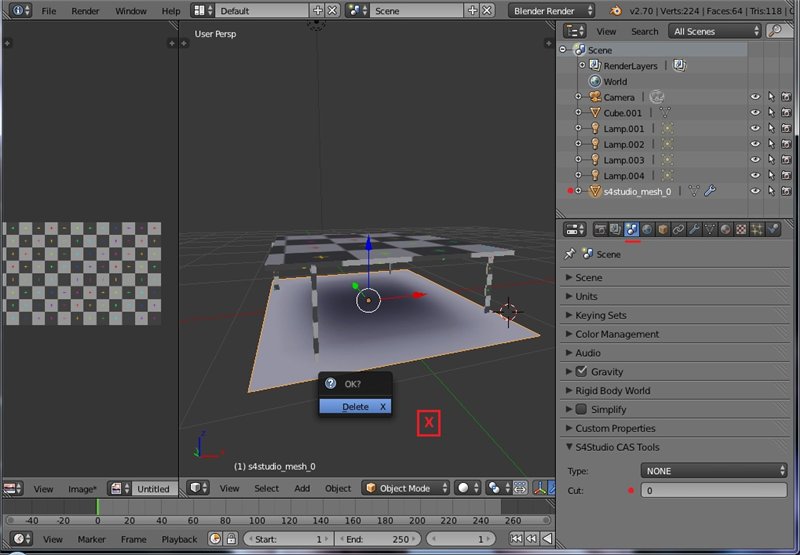Open the Object Mode dropdown
Viewport: 800px width, 555px height.
click(405, 488)
